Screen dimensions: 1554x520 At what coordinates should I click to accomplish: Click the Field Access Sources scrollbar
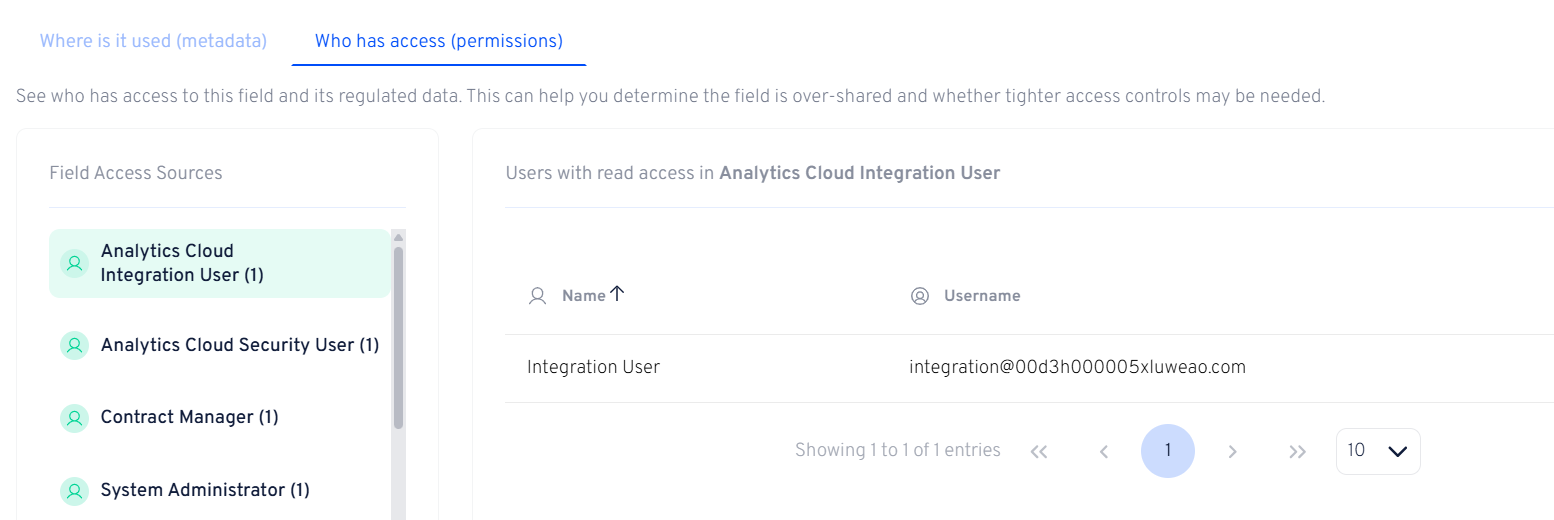[x=398, y=340]
